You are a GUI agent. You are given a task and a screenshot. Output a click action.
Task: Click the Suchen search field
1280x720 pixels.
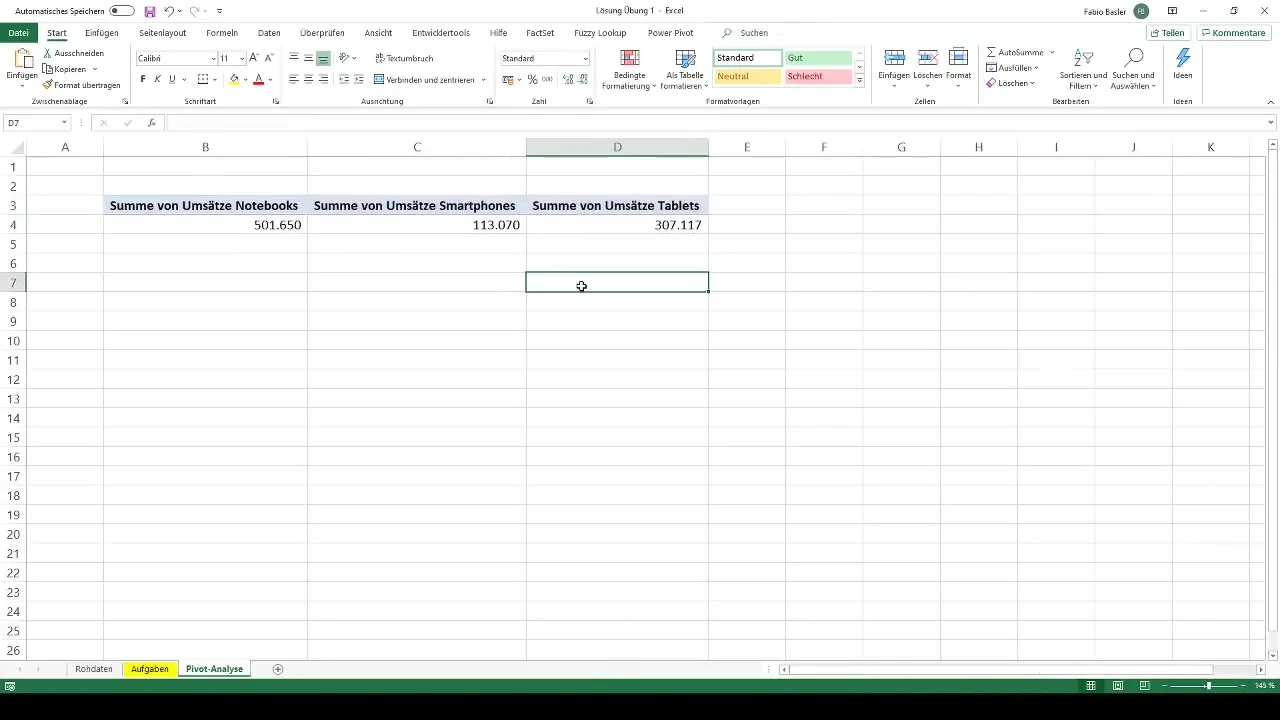pyautogui.click(x=754, y=33)
